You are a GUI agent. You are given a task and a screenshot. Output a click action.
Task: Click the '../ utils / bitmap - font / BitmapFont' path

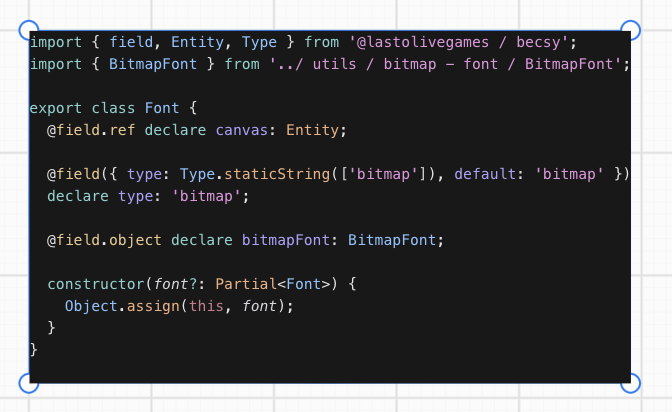point(445,64)
